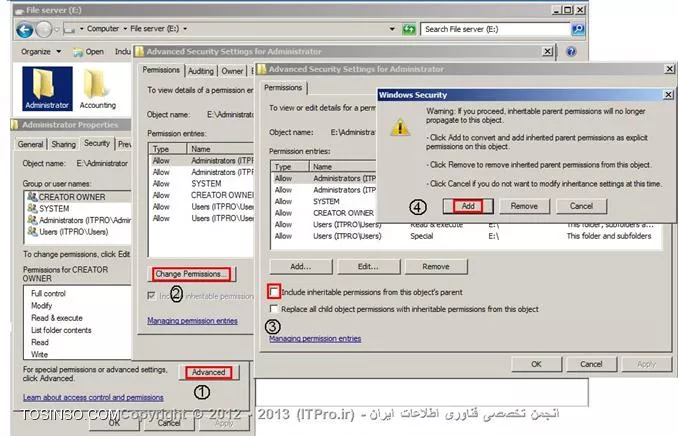This screenshot has height=436, width=678.
Task: Click the Back arrow in File server window
Action: pyautogui.click(x=25, y=29)
